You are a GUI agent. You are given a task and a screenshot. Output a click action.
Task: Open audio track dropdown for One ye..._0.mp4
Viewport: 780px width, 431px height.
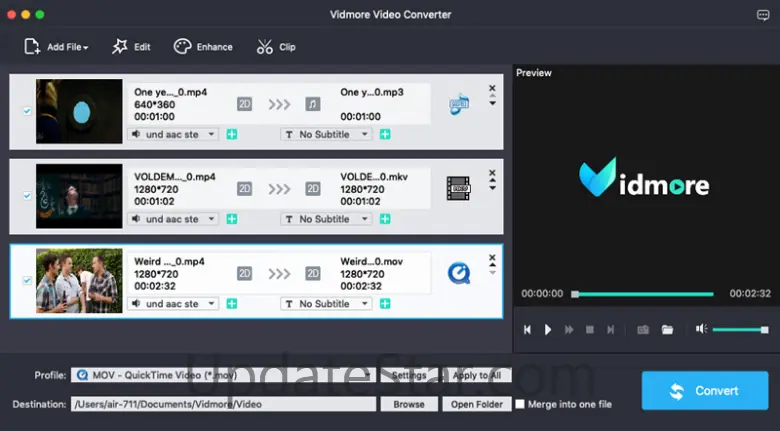(x=173, y=134)
